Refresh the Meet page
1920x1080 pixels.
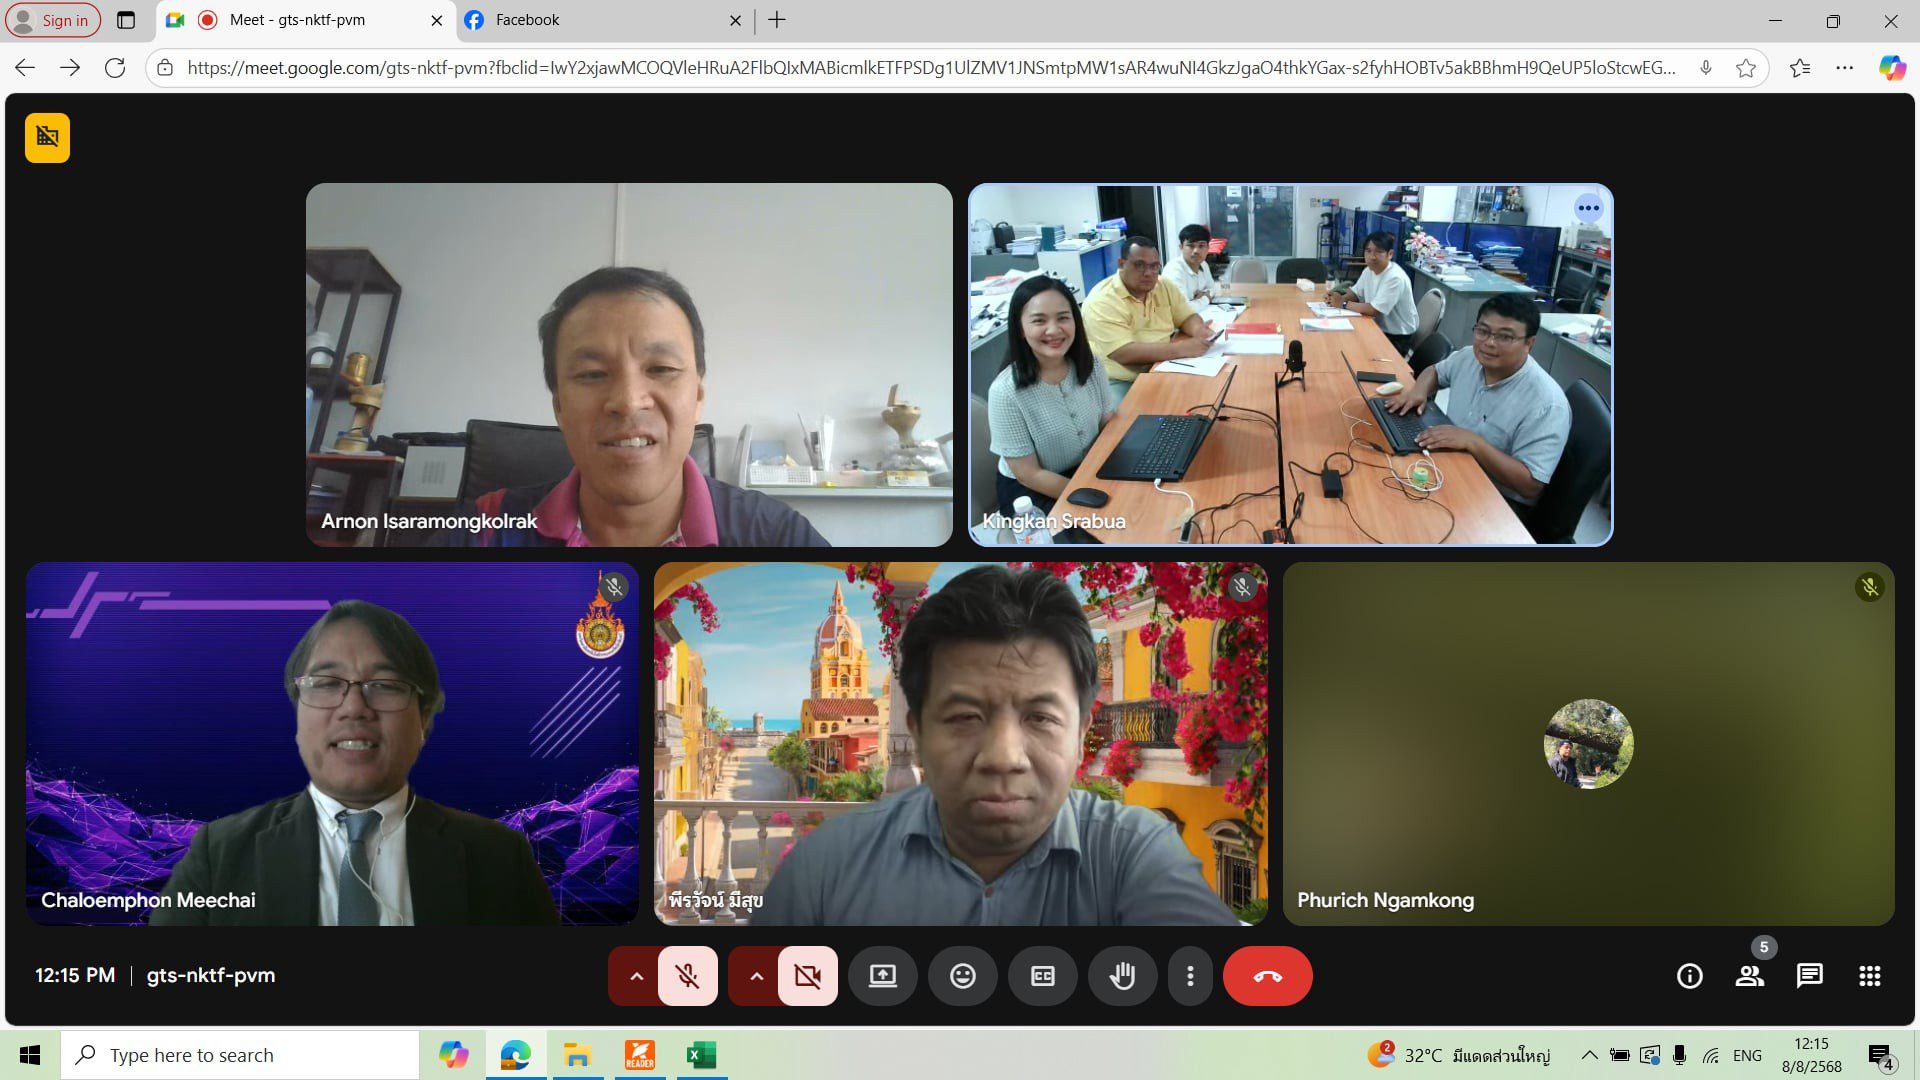[115, 67]
